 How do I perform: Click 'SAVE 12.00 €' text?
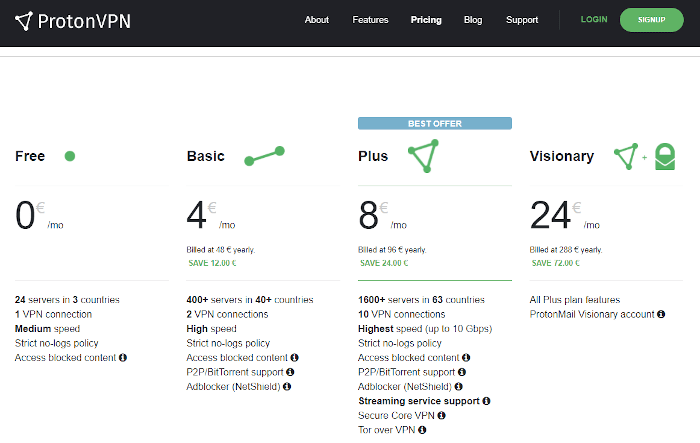(212, 263)
